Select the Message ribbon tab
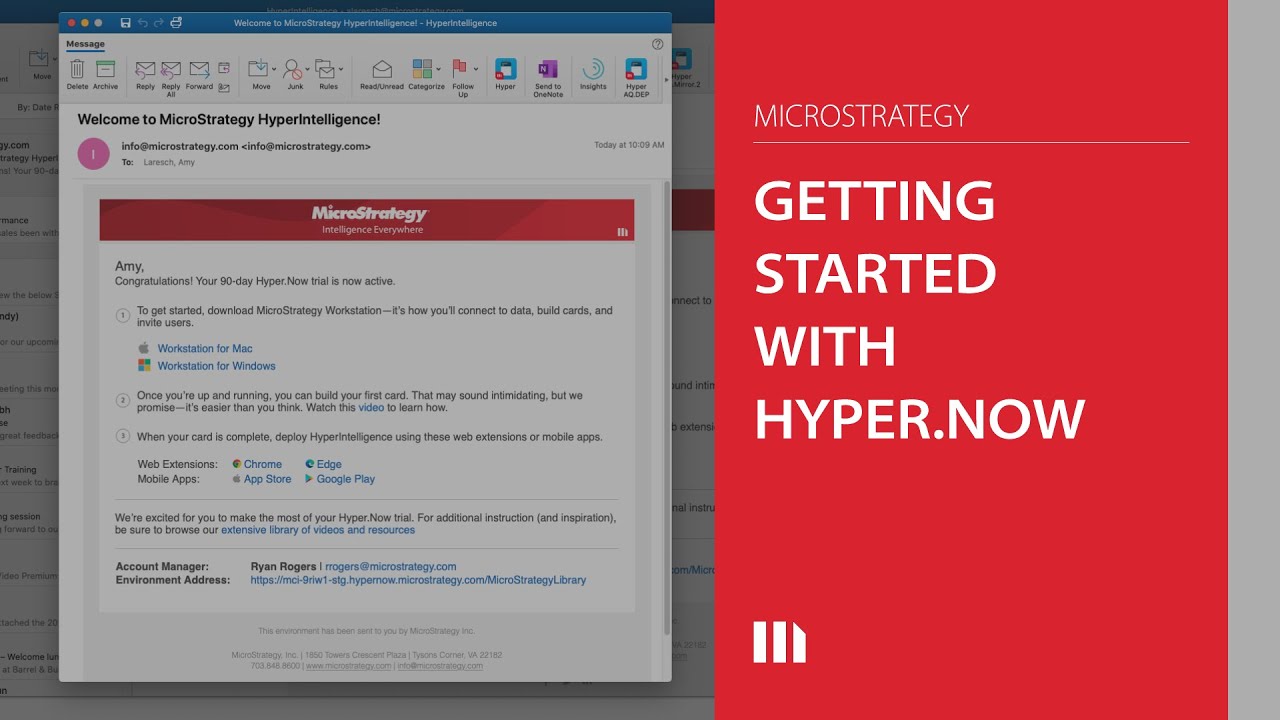This screenshot has height=720, width=1280. (85, 44)
